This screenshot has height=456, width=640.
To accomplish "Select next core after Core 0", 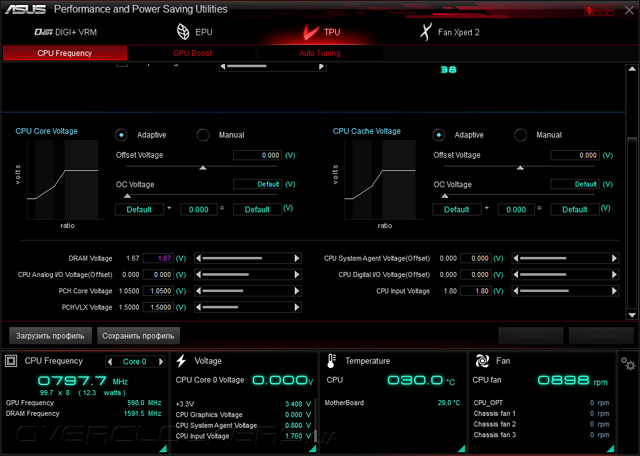I will (161, 361).
